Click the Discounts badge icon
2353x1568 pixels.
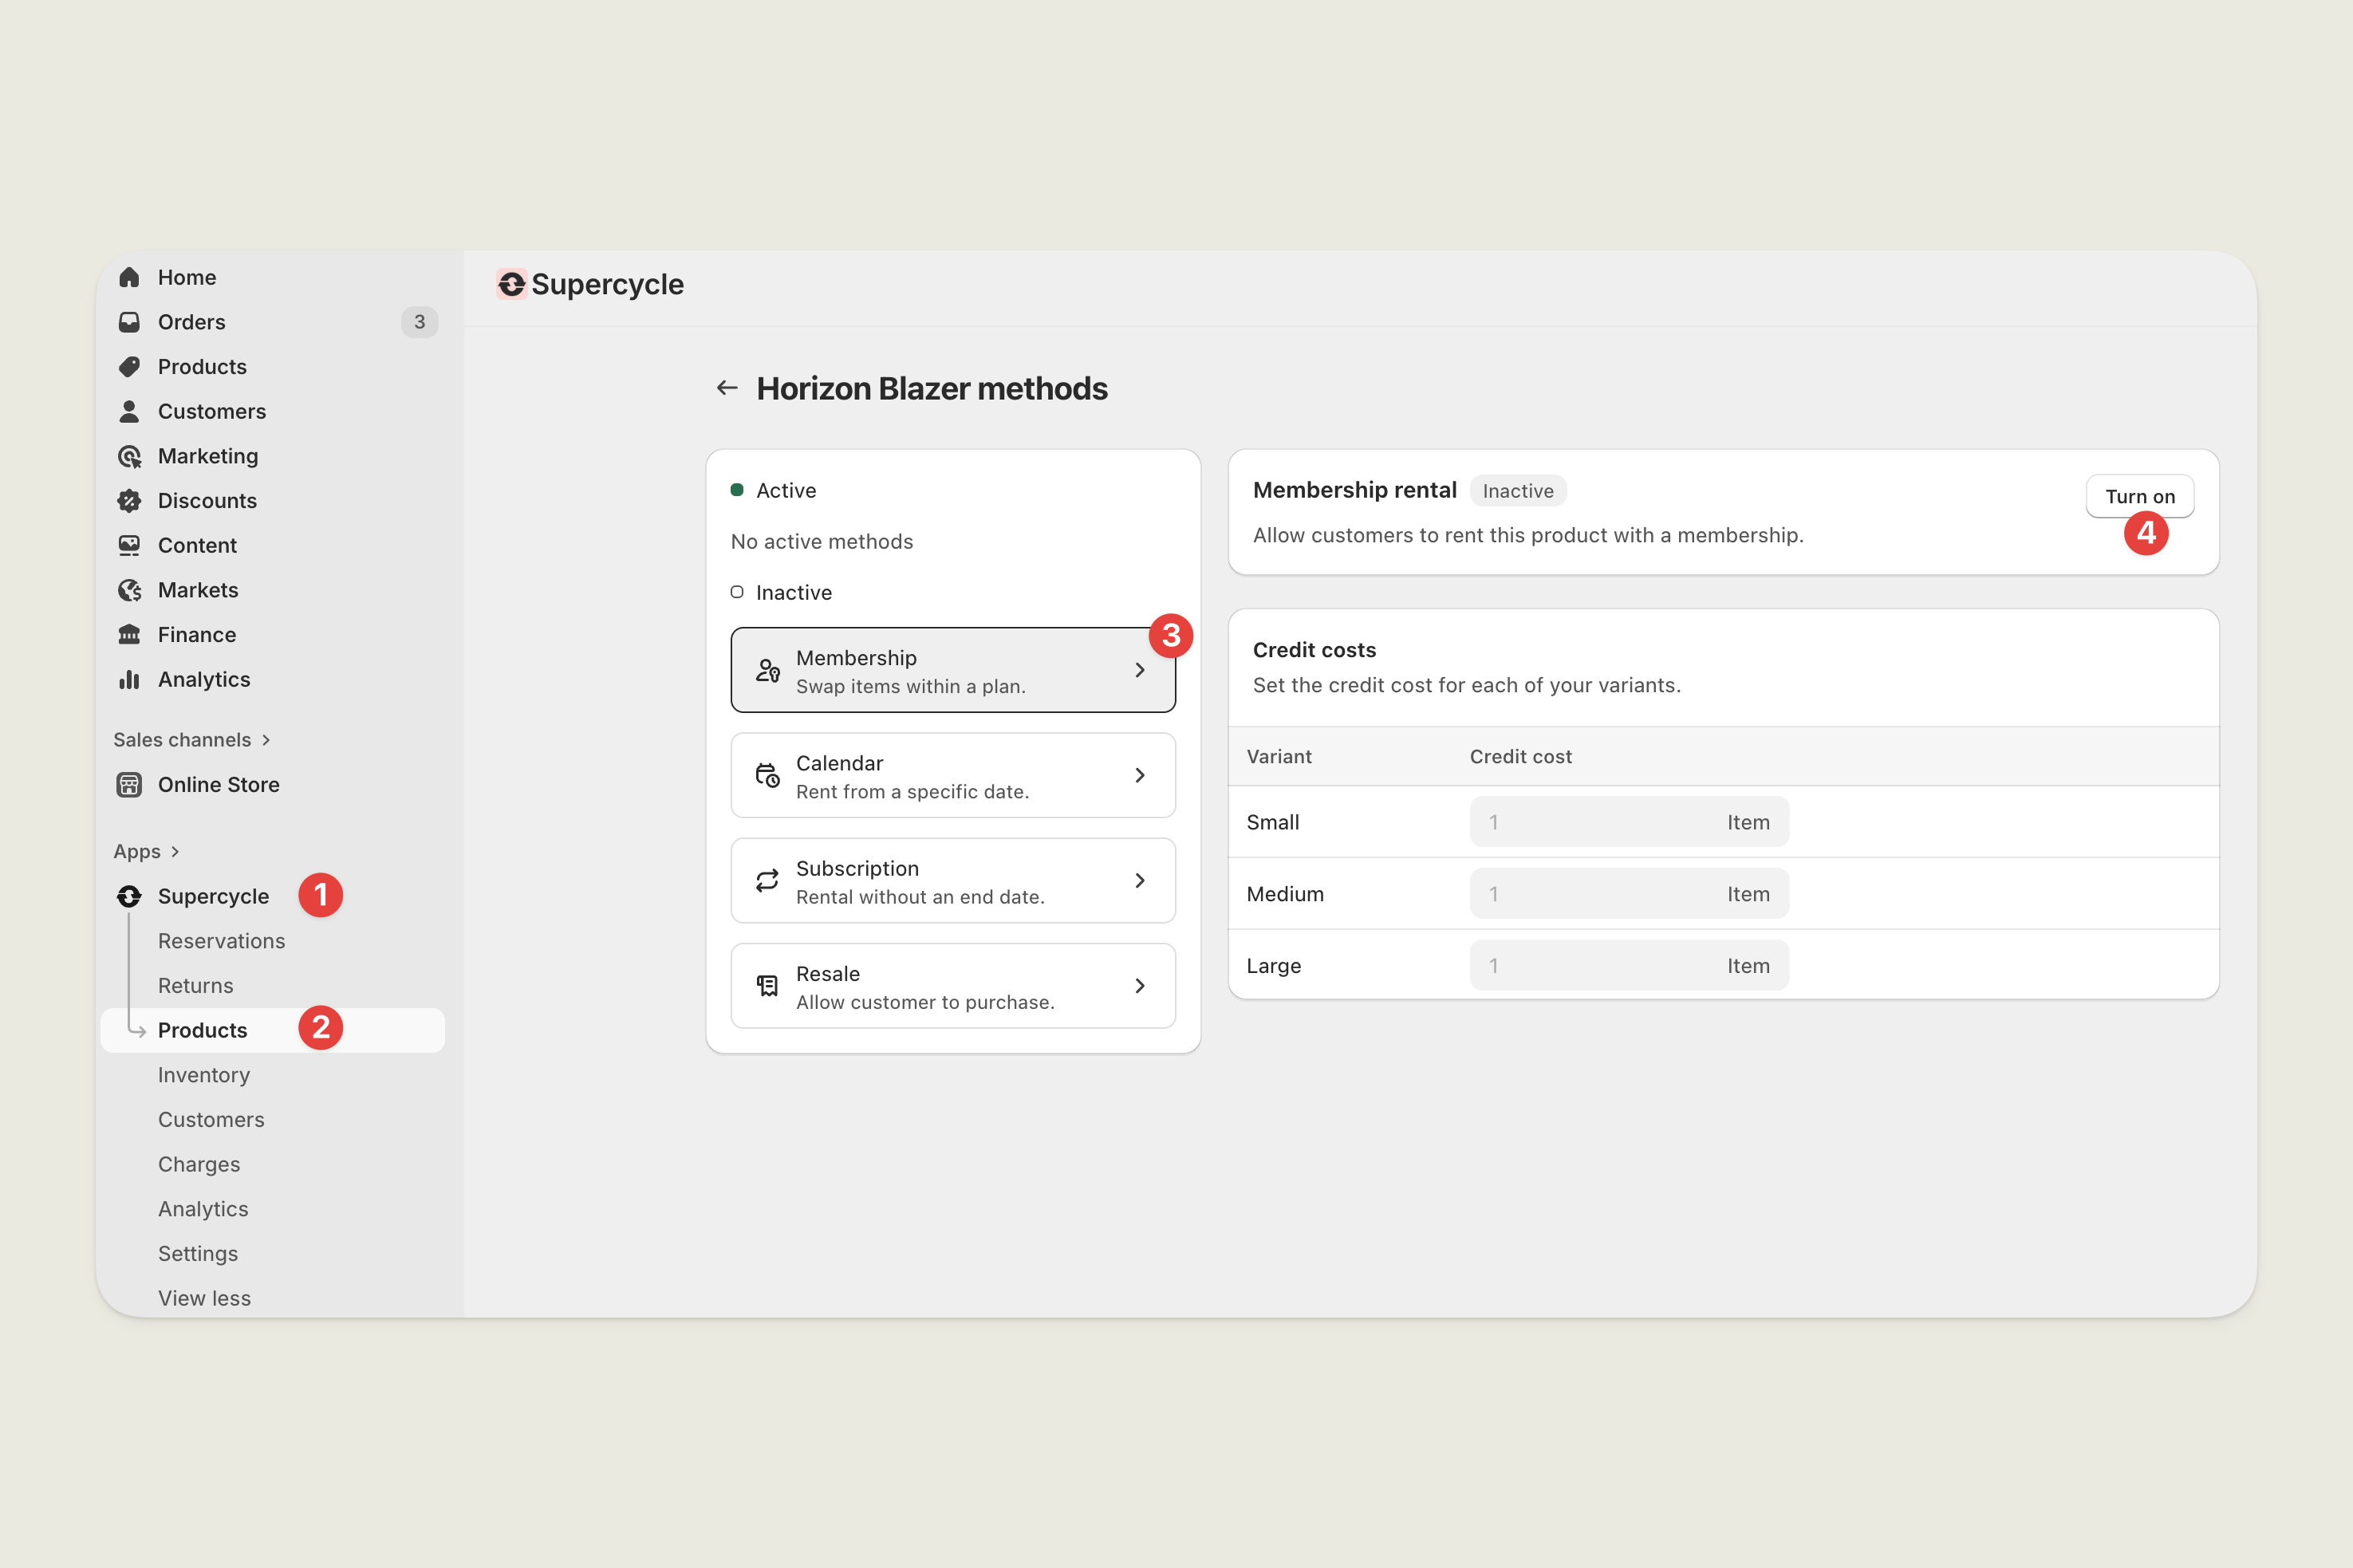click(x=129, y=501)
